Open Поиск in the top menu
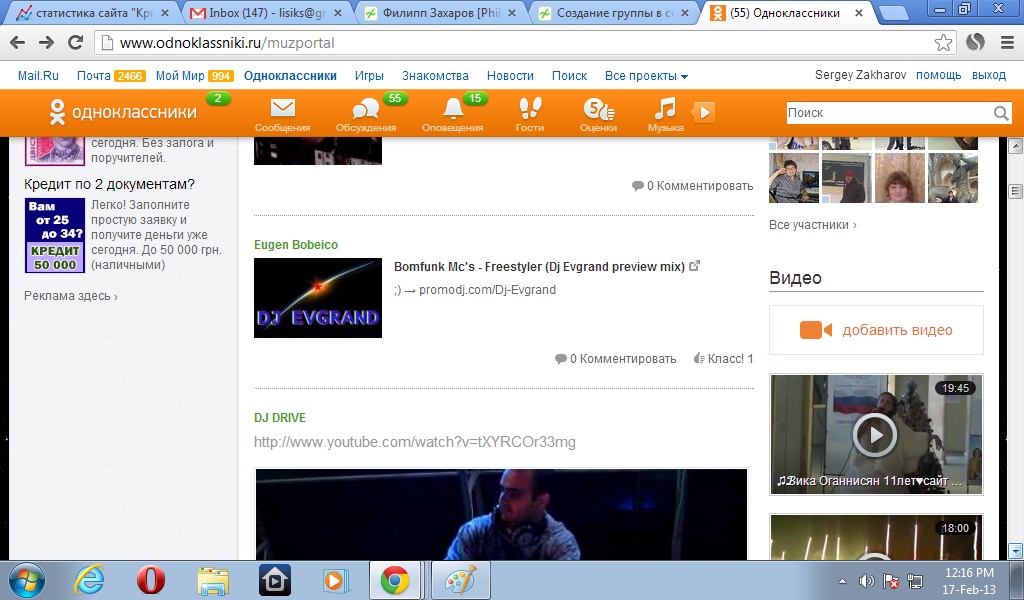1024x600 pixels. click(569, 76)
